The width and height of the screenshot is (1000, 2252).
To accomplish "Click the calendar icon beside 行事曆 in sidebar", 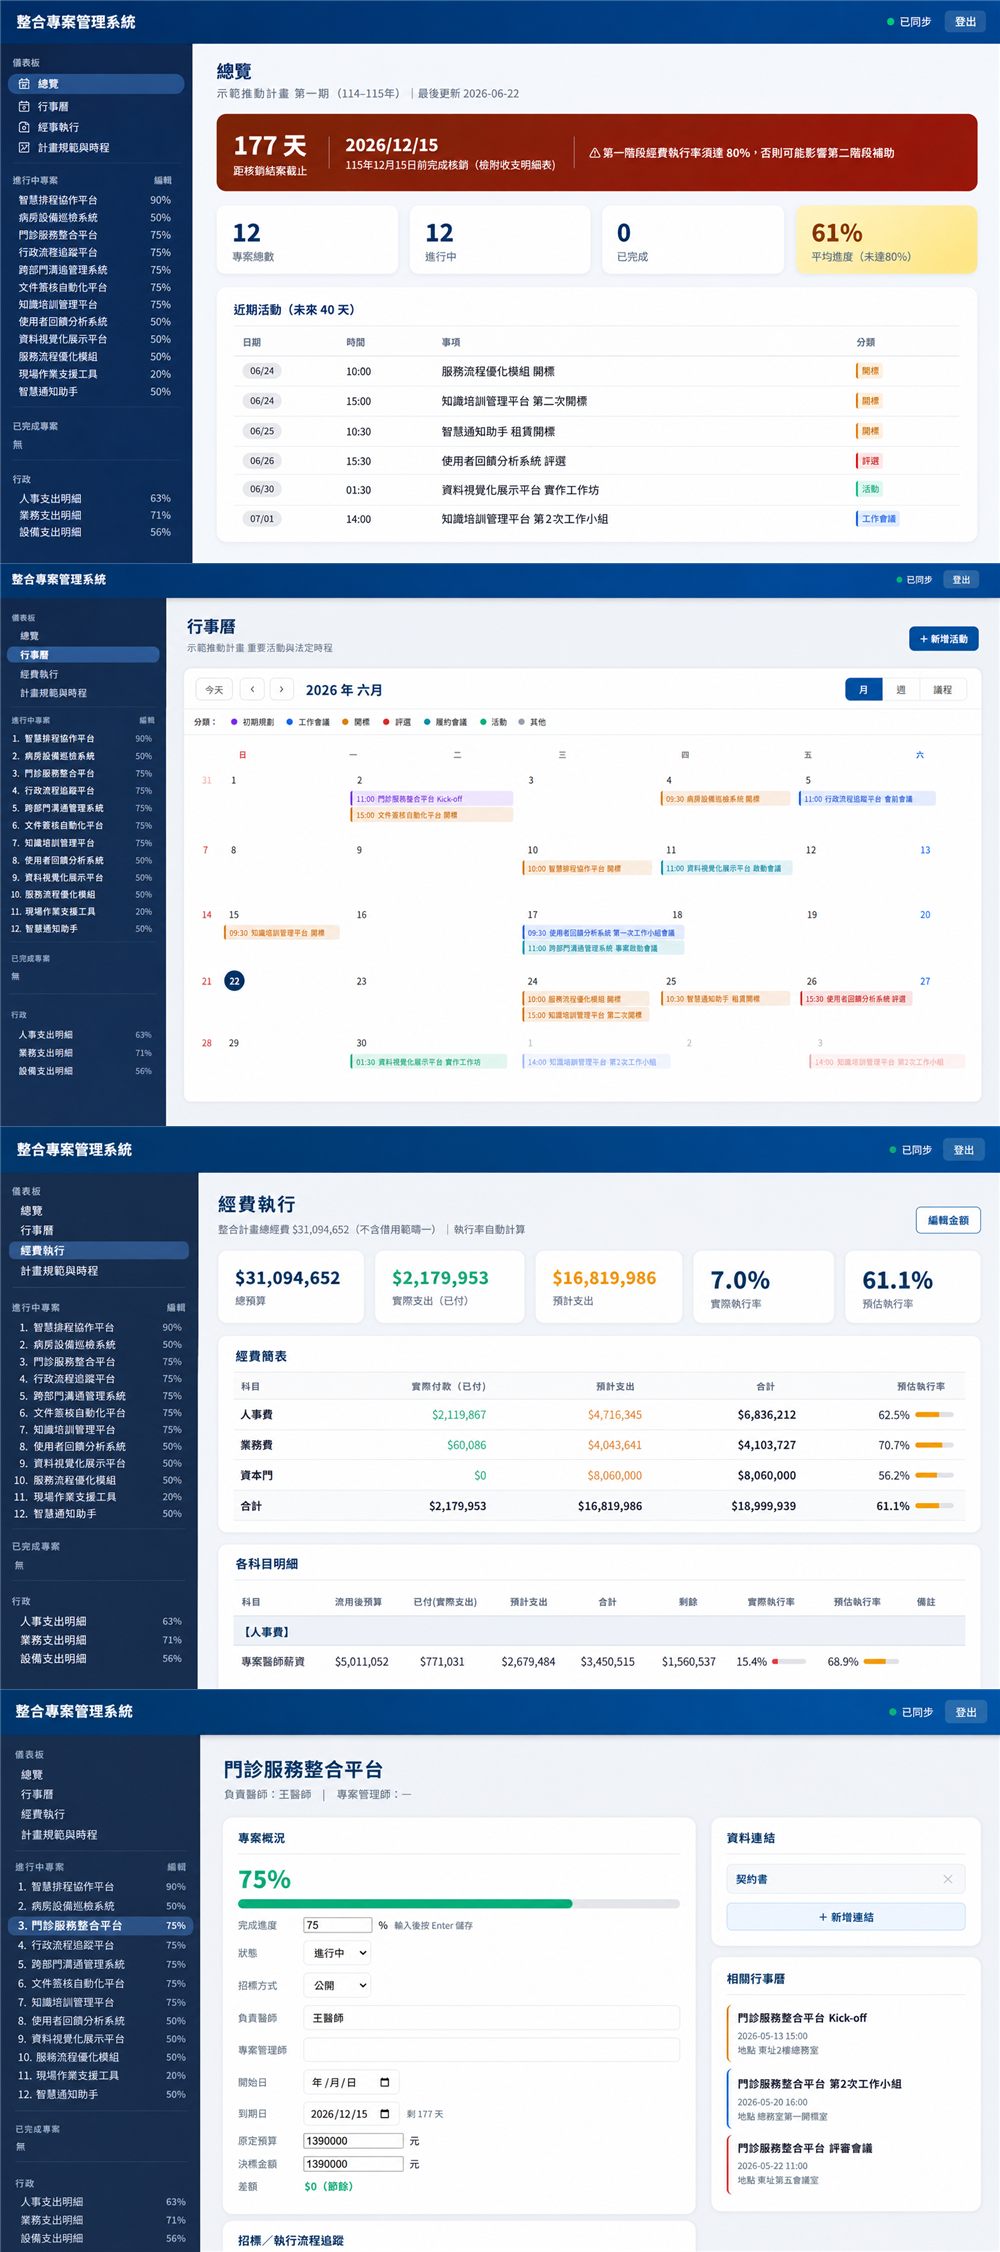I will pyautogui.click(x=24, y=106).
